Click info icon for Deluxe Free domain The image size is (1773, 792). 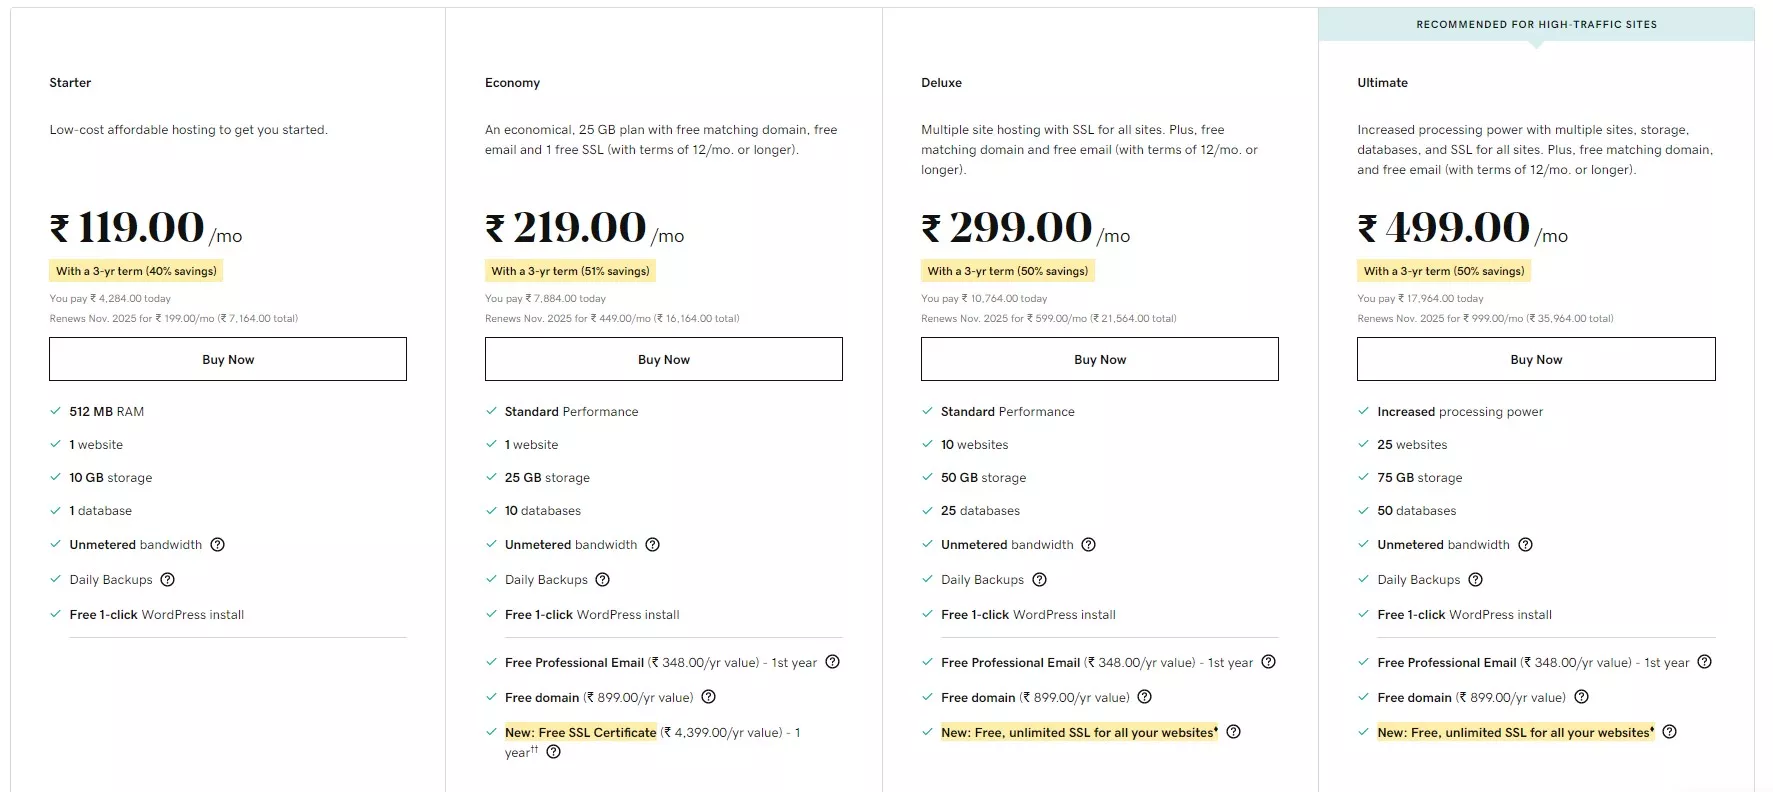pos(1145,697)
